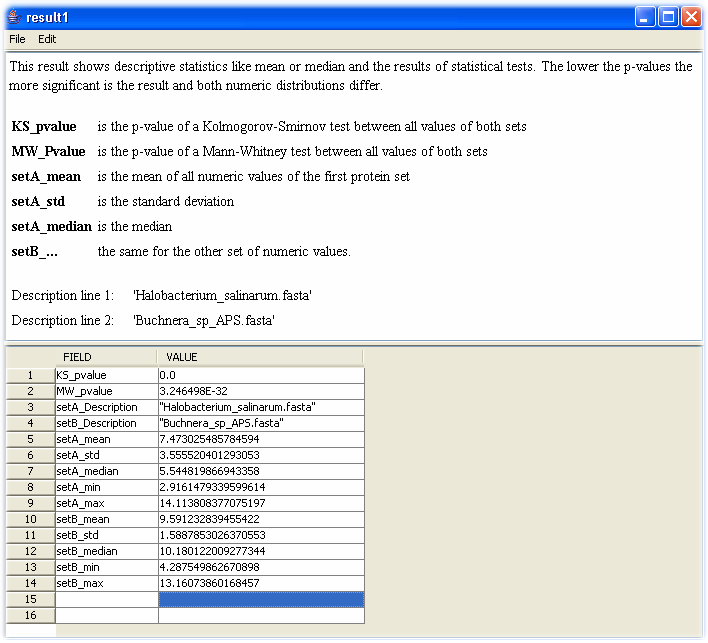Select the setB_std field cell
708x643 pixels.
[107, 536]
